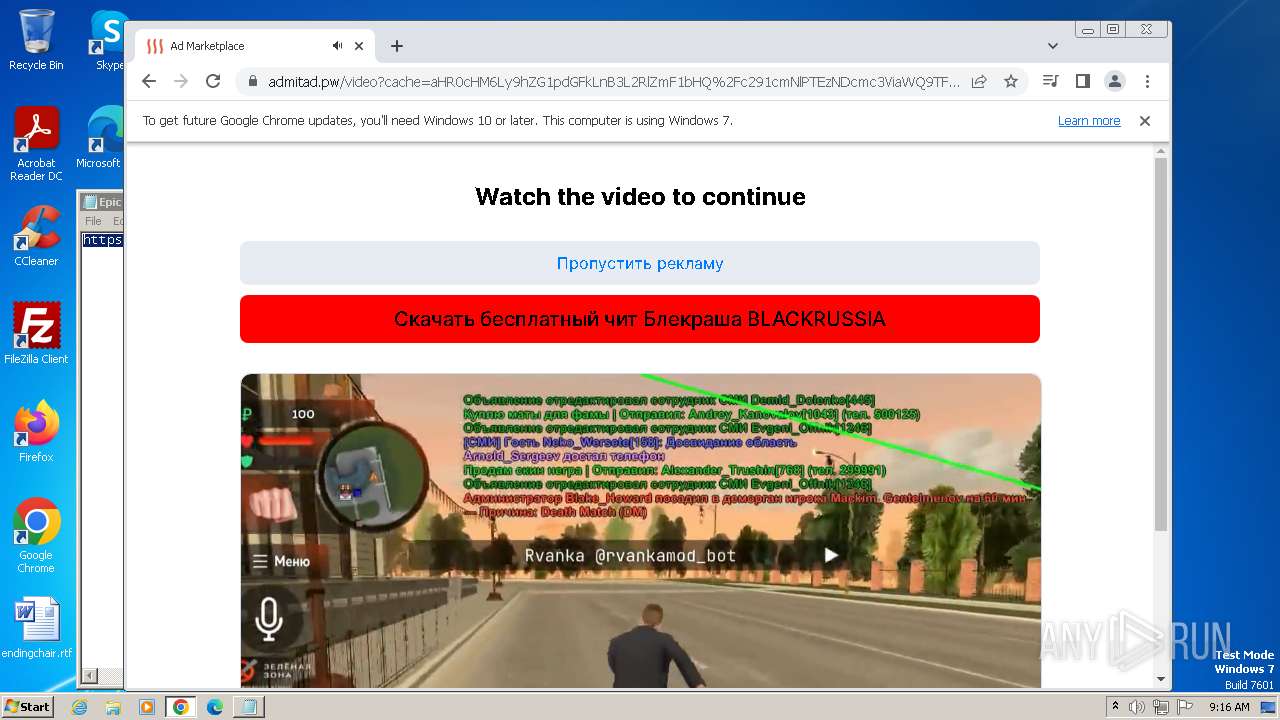Show hidden system tray icons
The width and height of the screenshot is (1280, 720).
point(1115,707)
